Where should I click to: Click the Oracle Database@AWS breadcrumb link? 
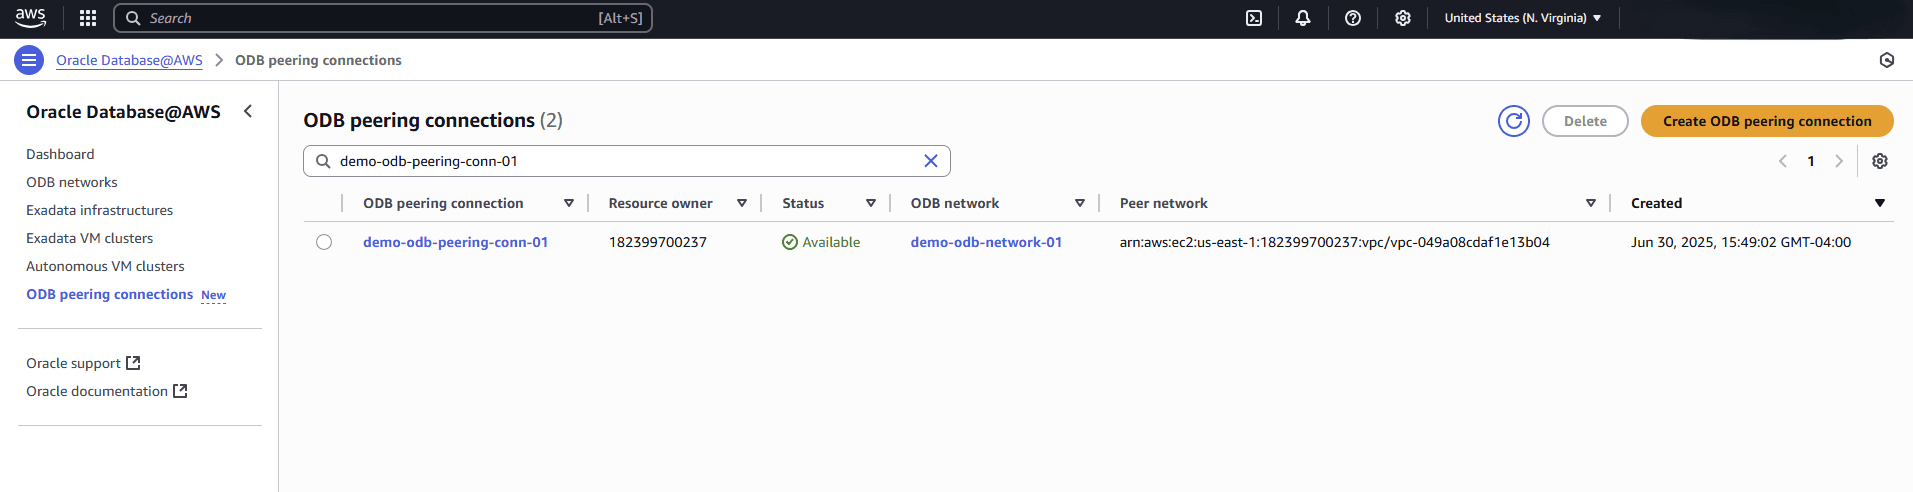pos(129,60)
